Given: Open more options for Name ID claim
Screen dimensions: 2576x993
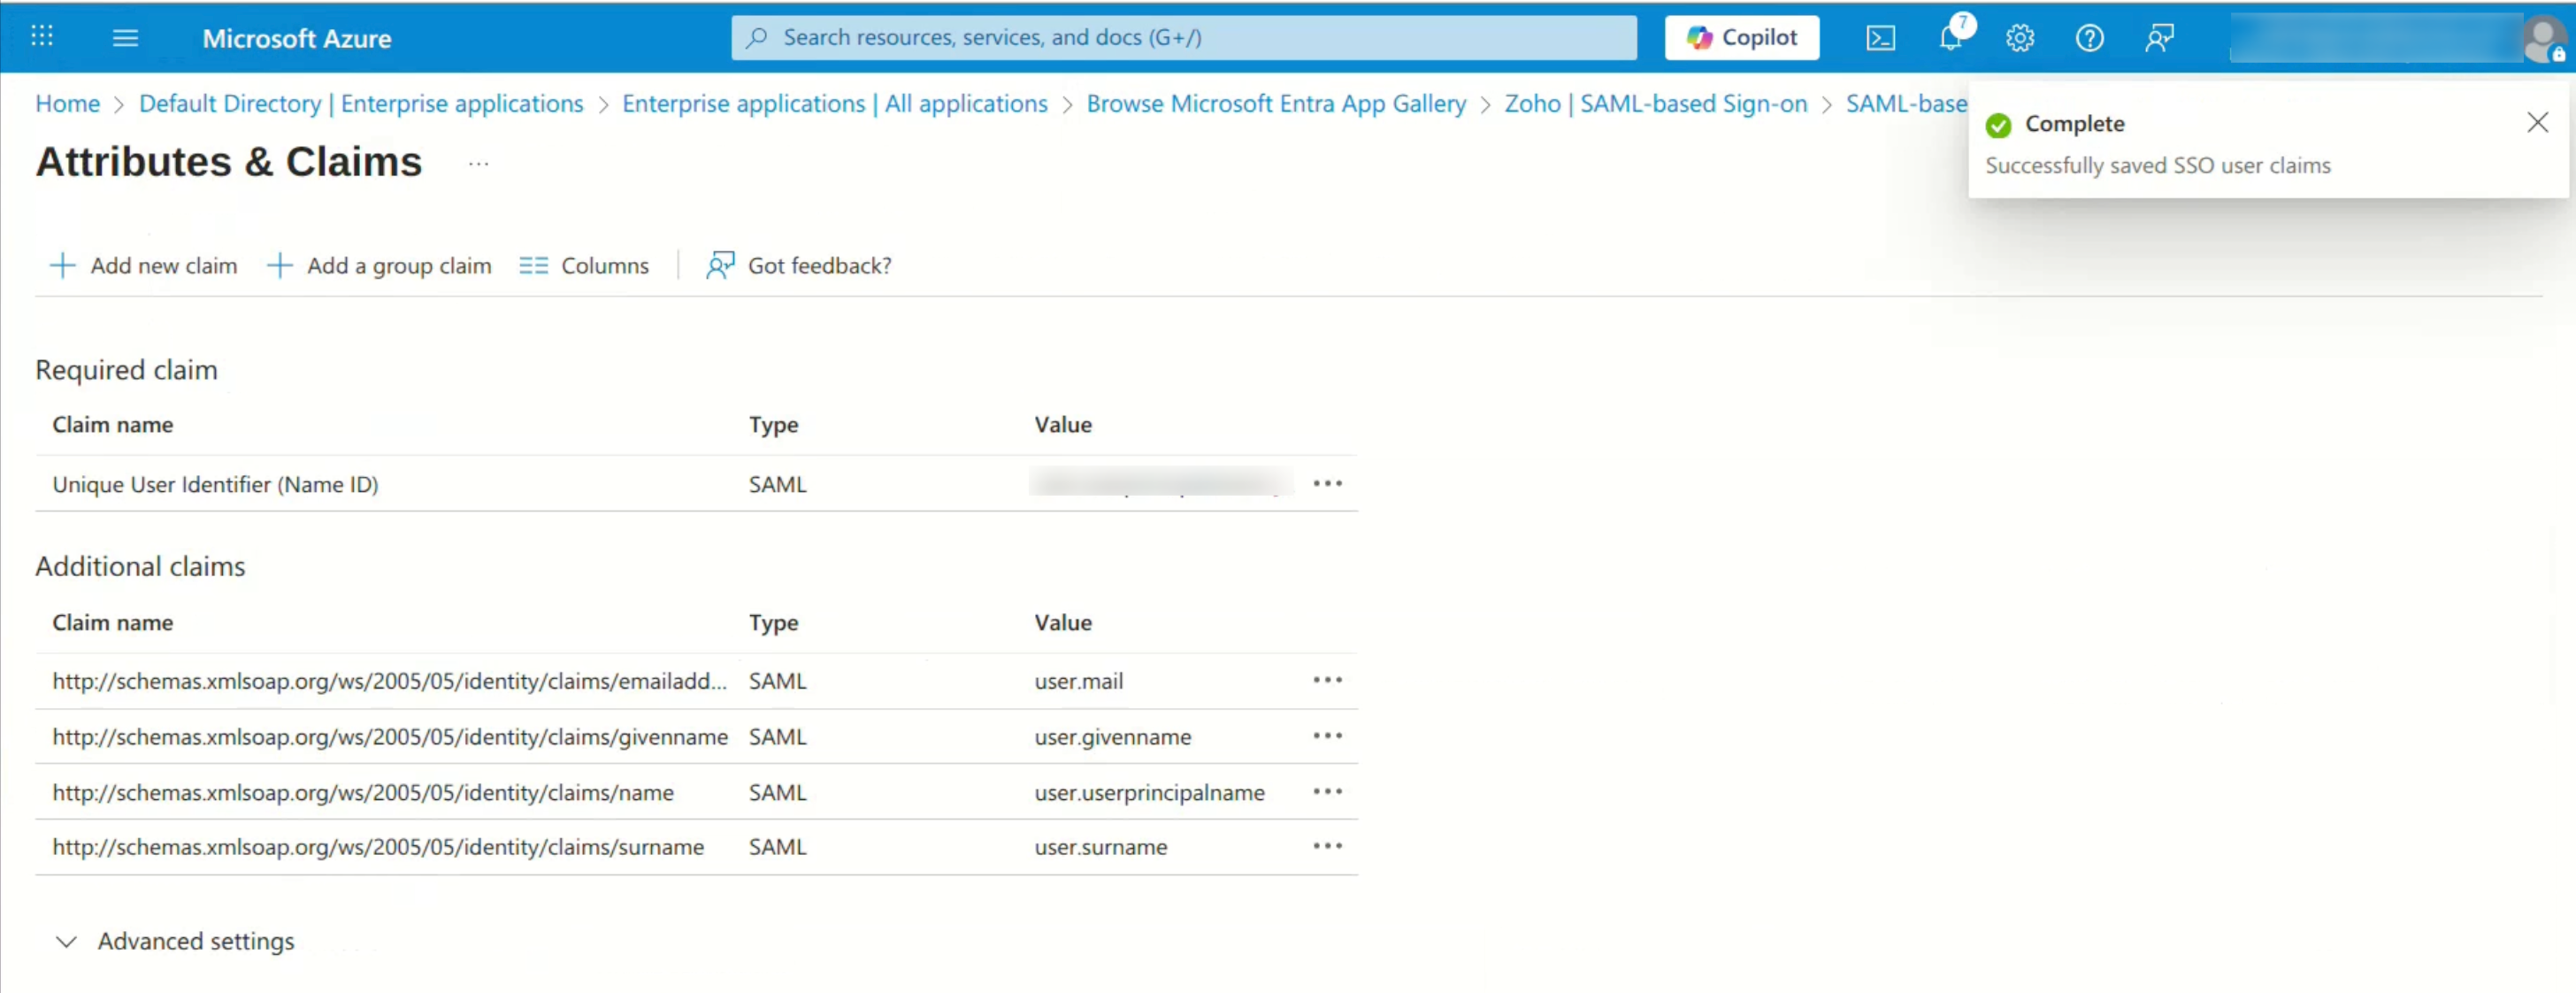Looking at the screenshot, I should 1327,484.
